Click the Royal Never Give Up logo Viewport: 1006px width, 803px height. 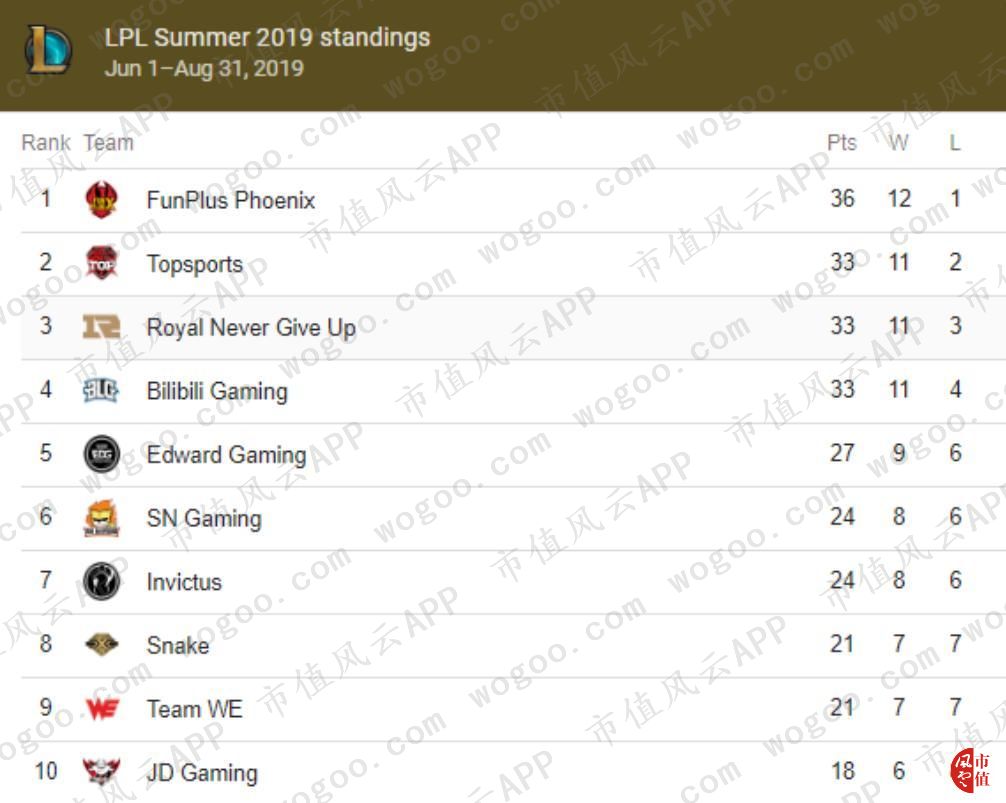101,327
